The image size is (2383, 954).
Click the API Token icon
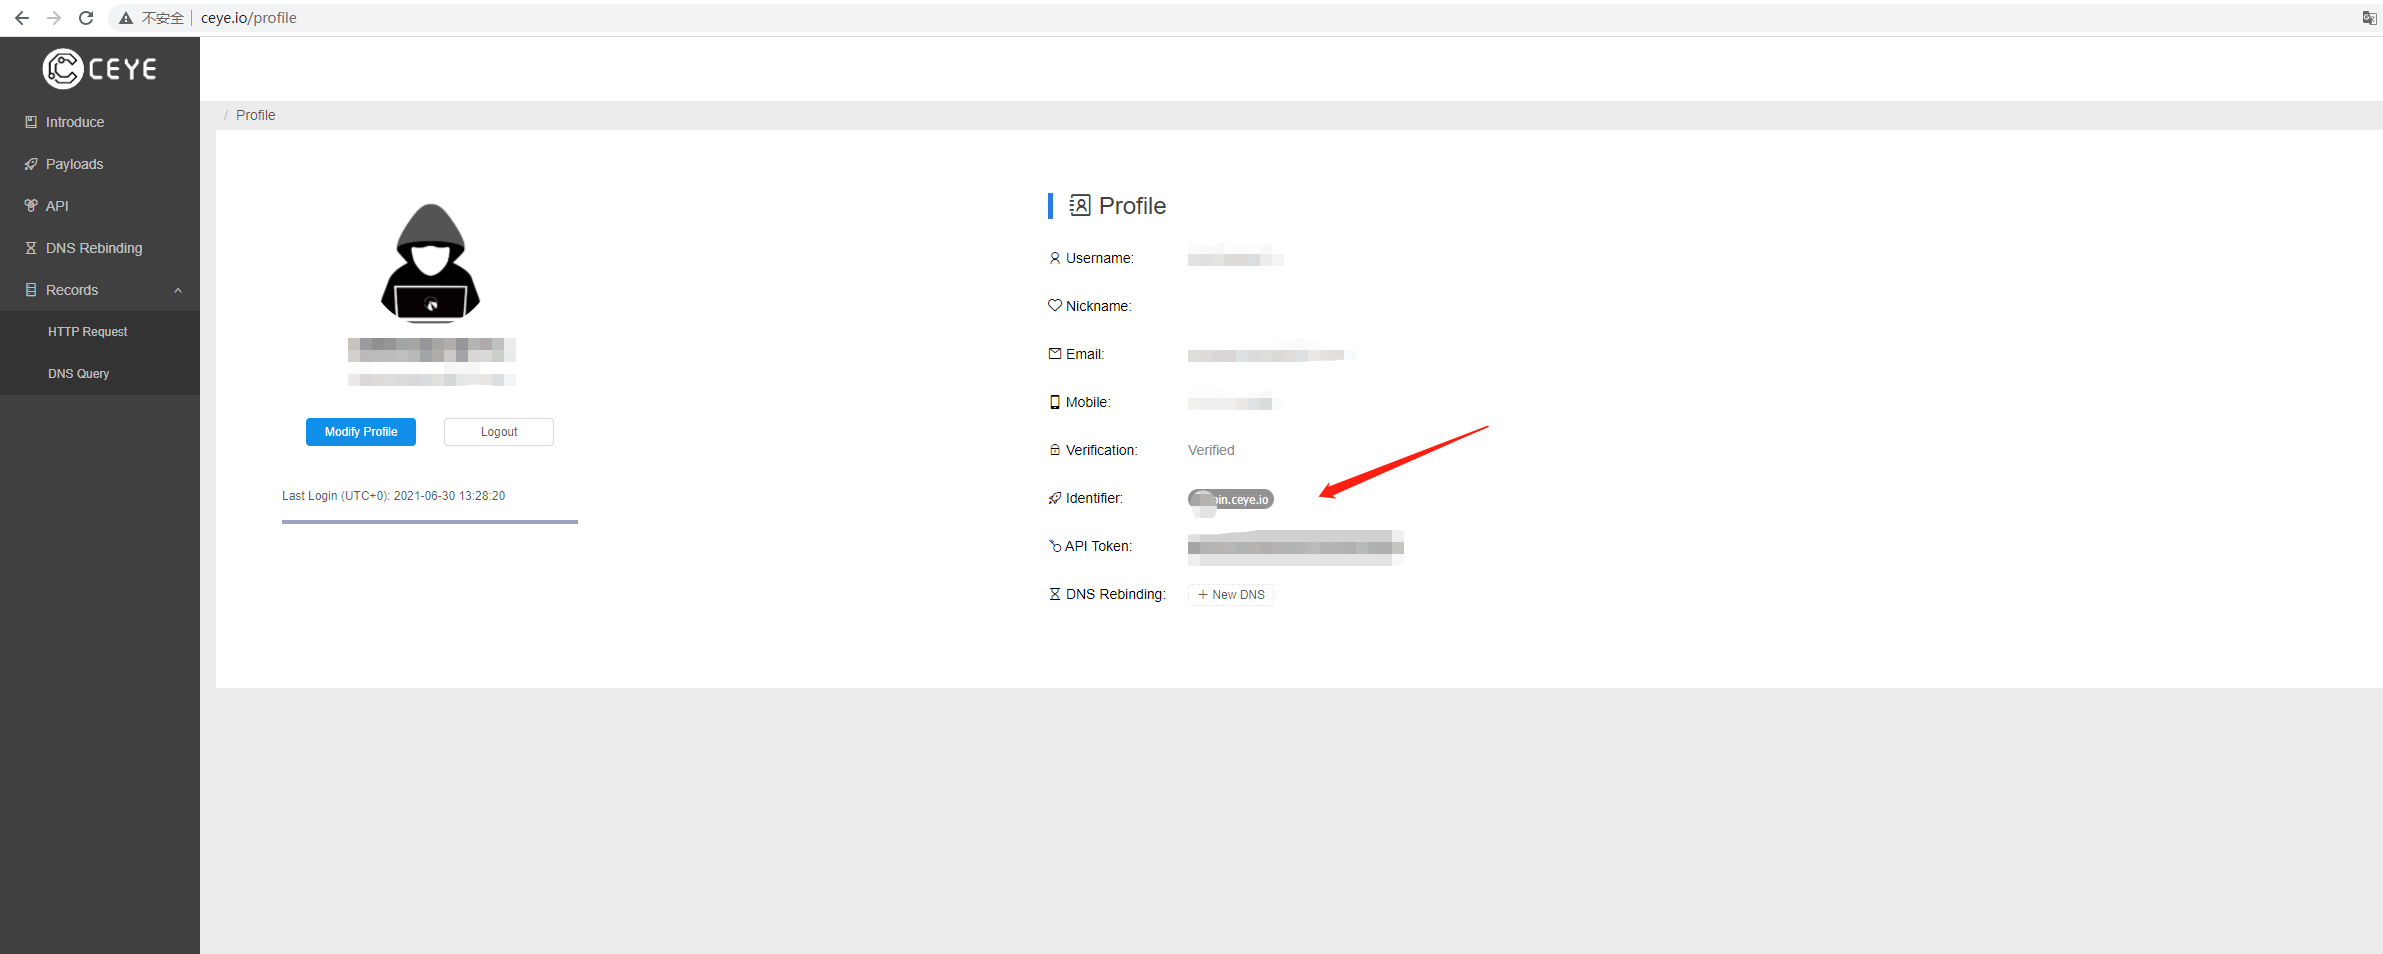coord(1055,546)
